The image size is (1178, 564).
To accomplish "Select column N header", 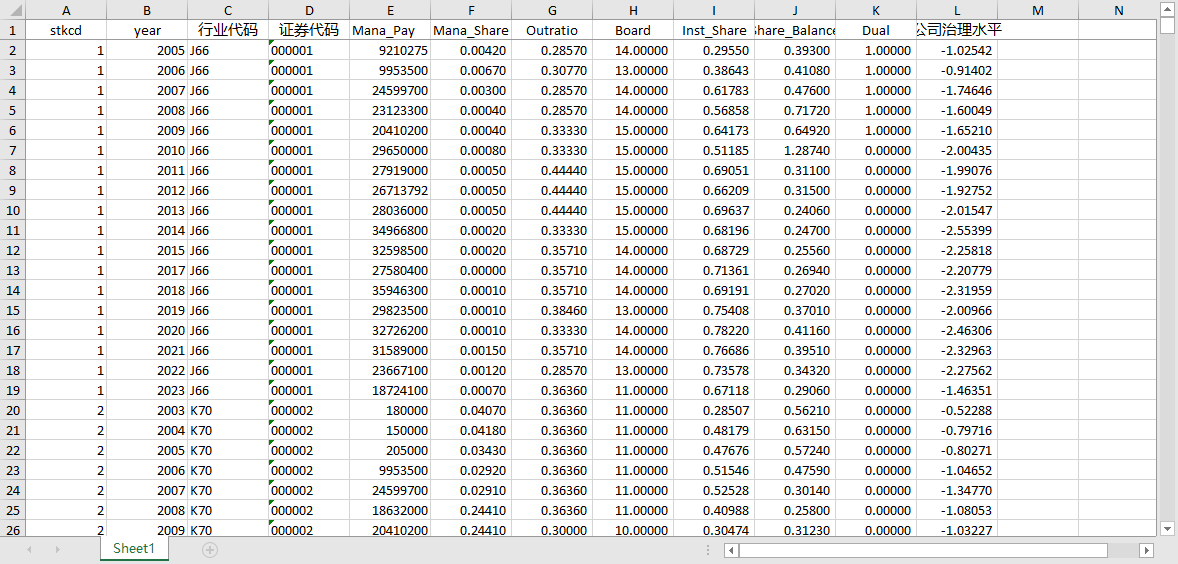I will coord(1119,10).
